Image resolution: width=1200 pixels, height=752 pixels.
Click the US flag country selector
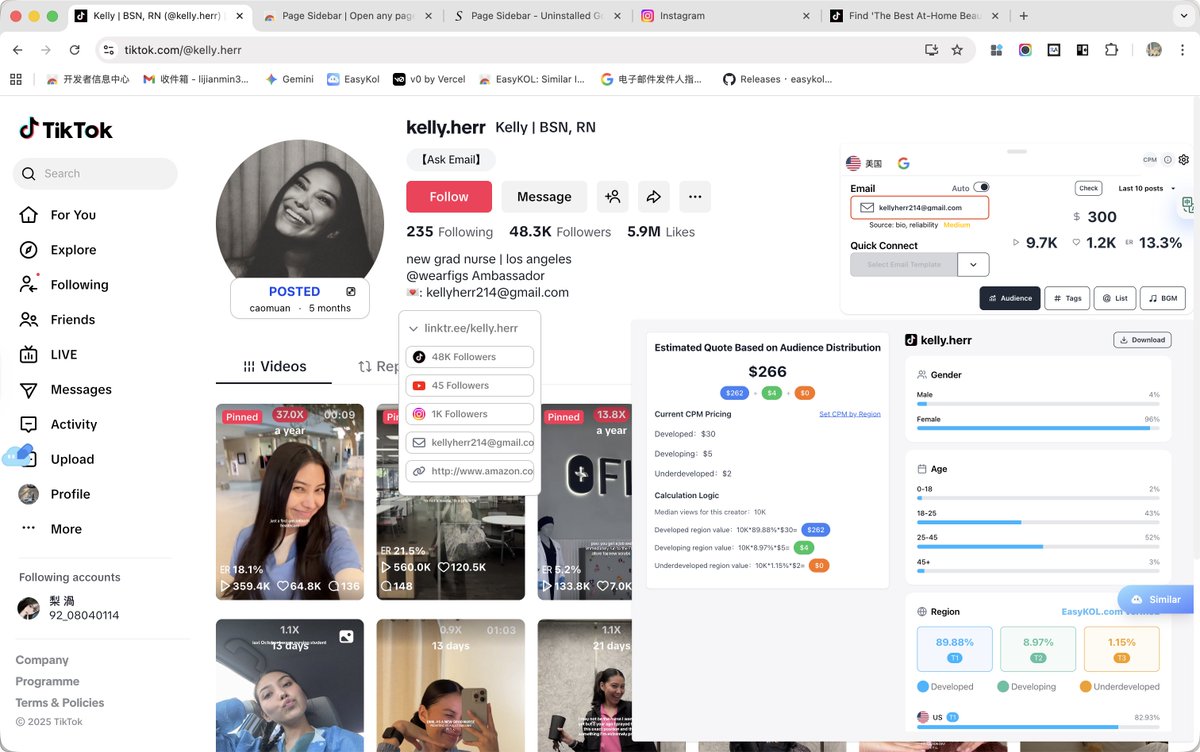click(x=864, y=163)
